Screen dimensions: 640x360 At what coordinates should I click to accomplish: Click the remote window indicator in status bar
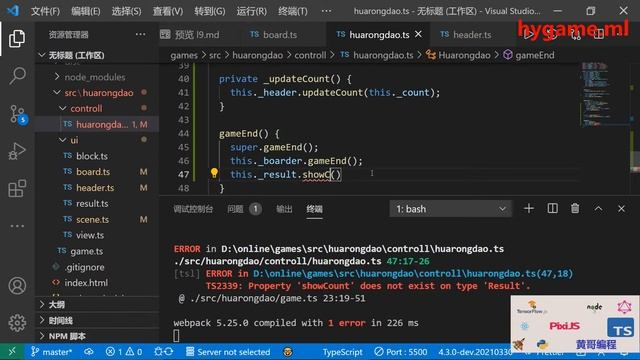(12, 351)
